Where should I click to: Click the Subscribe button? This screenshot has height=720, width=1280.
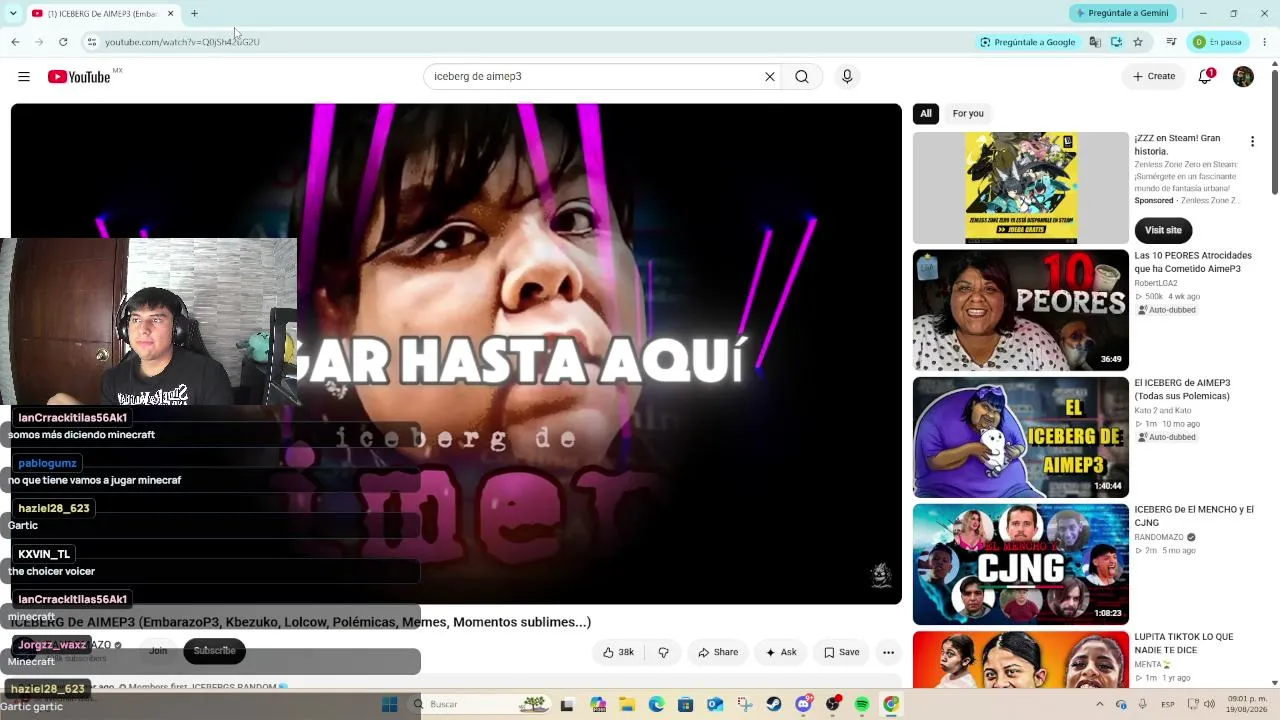pos(214,651)
